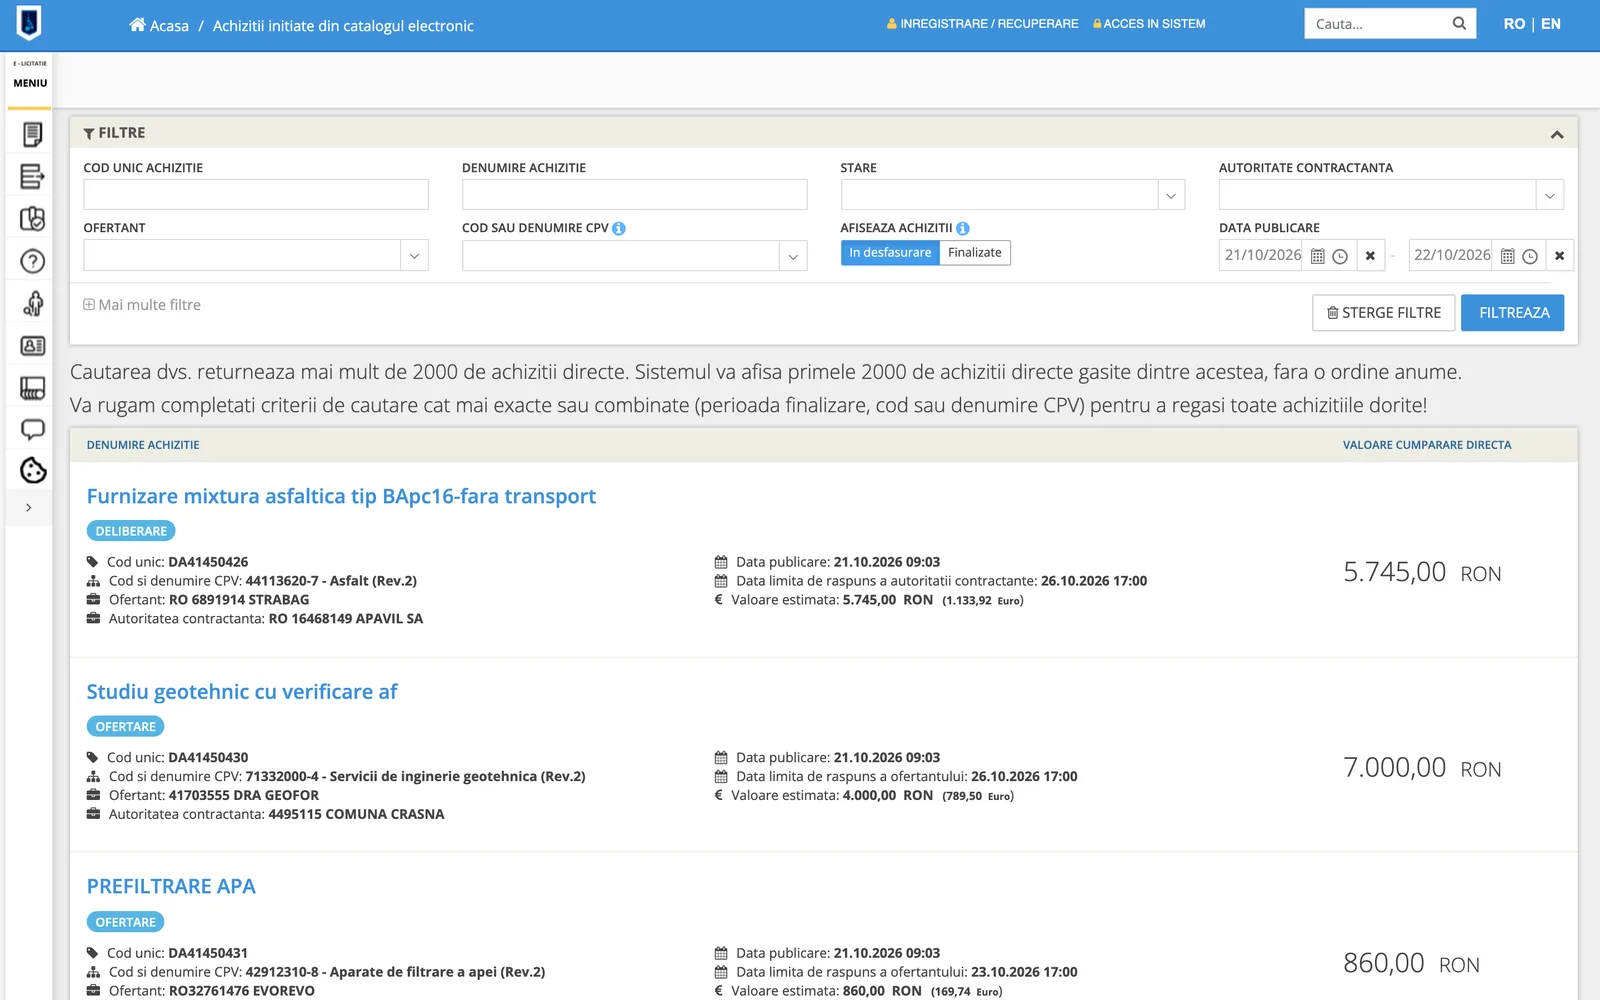Screen dimensions: 1600x1000
Task: Open 'Studiu geotehnic cu verificare af' listing
Action: pos(242,692)
